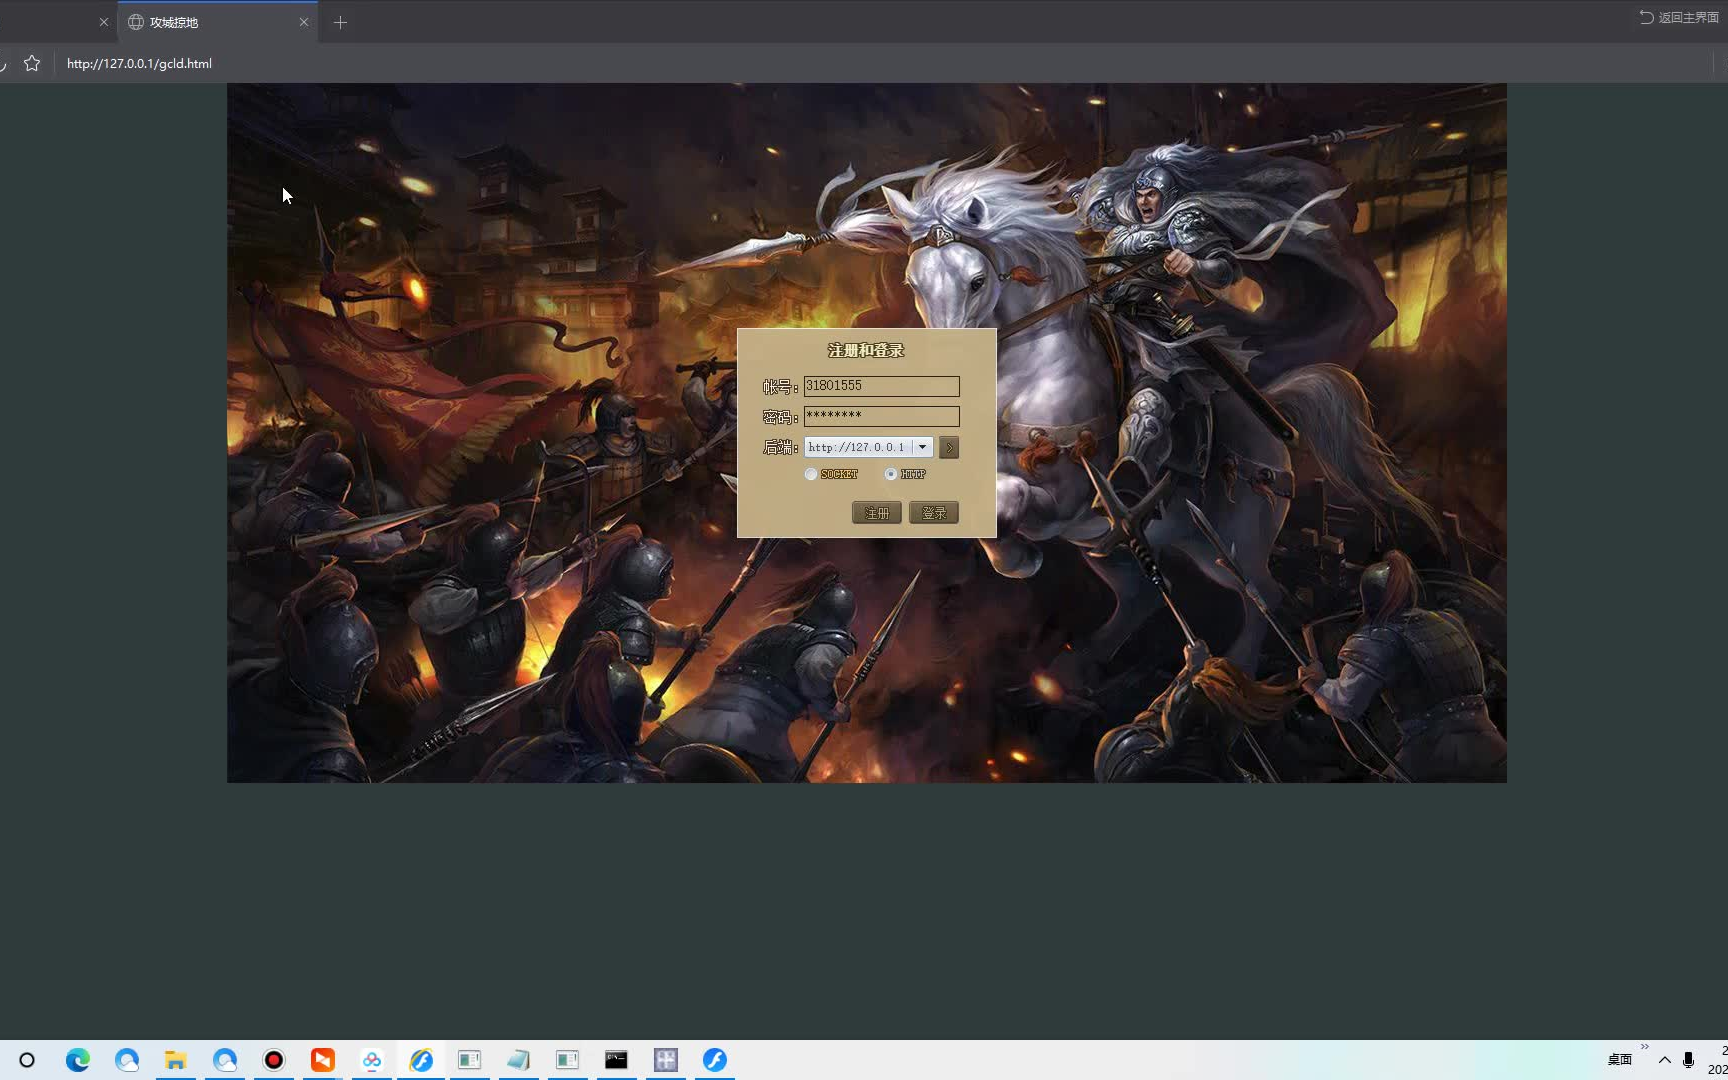Click the address bar URL
Screen dimensions: 1728x1080
point(139,63)
